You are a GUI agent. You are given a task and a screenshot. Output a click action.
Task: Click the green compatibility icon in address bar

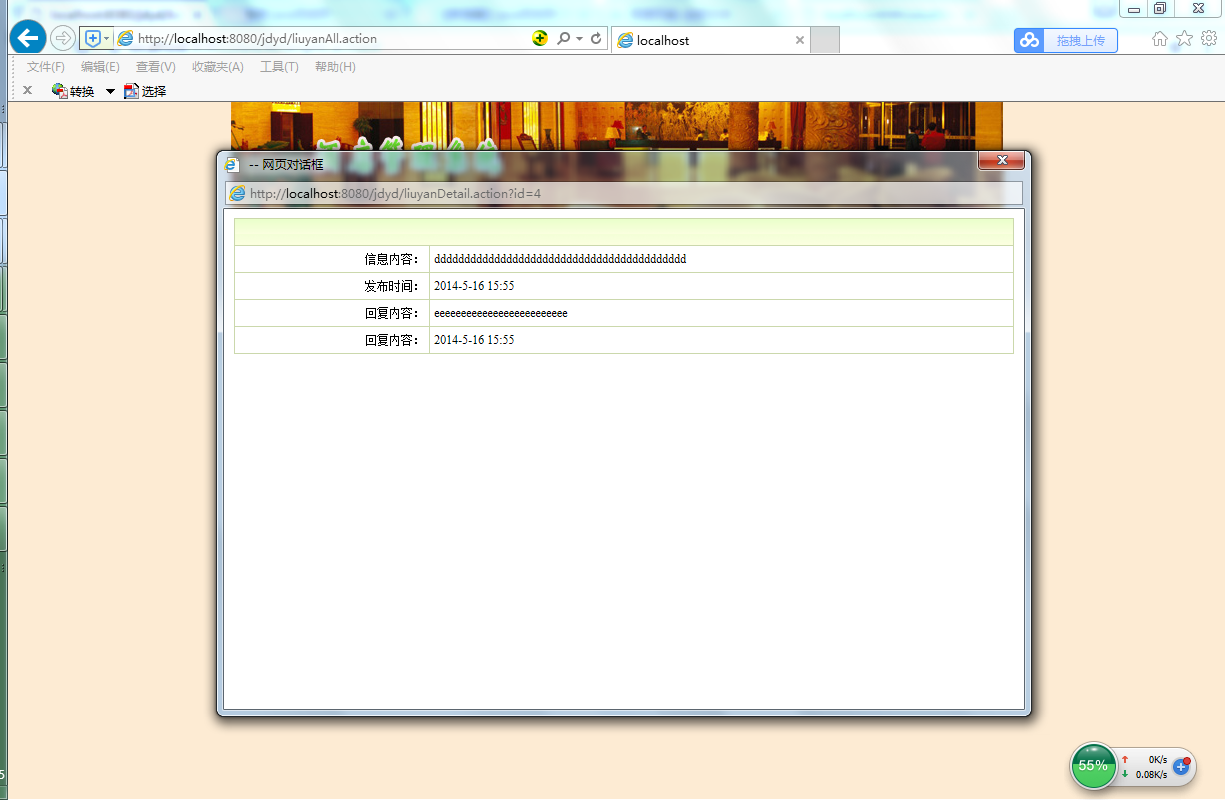pyautogui.click(x=540, y=38)
